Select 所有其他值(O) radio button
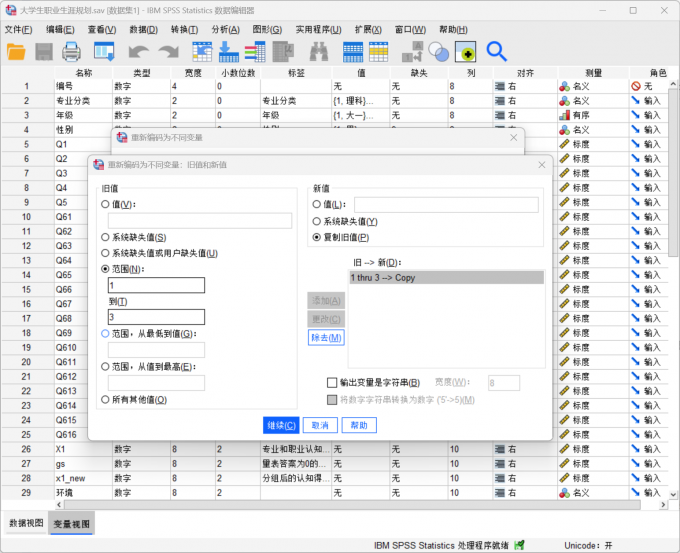 point(105,399)
